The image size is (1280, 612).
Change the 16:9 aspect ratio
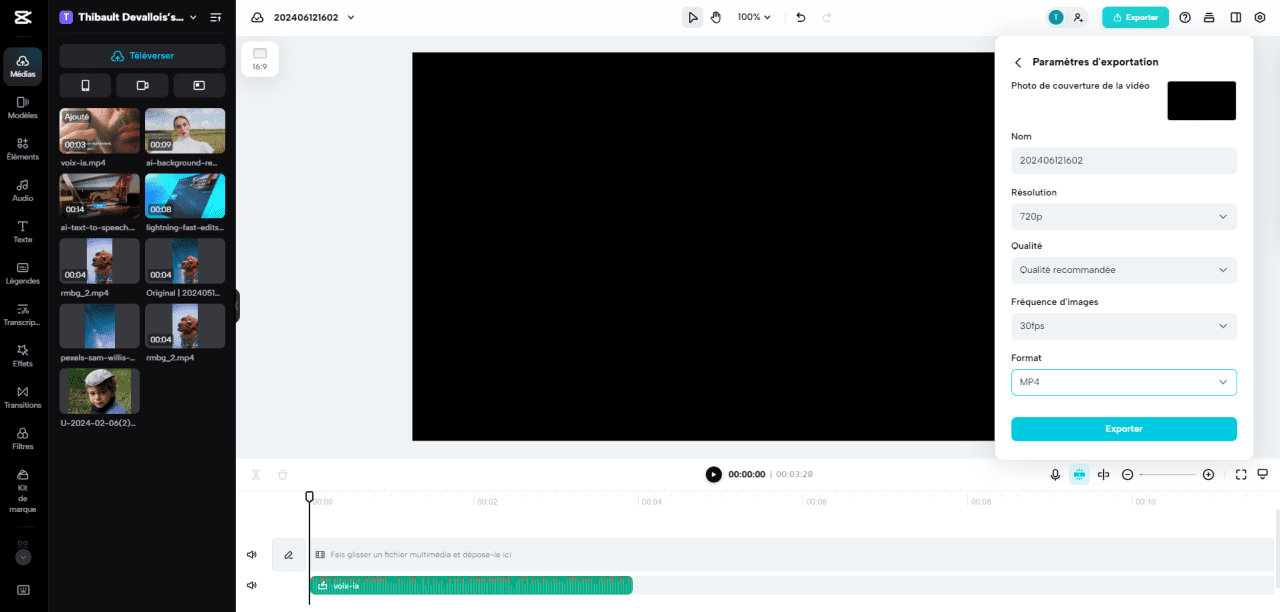coord(259,59)
